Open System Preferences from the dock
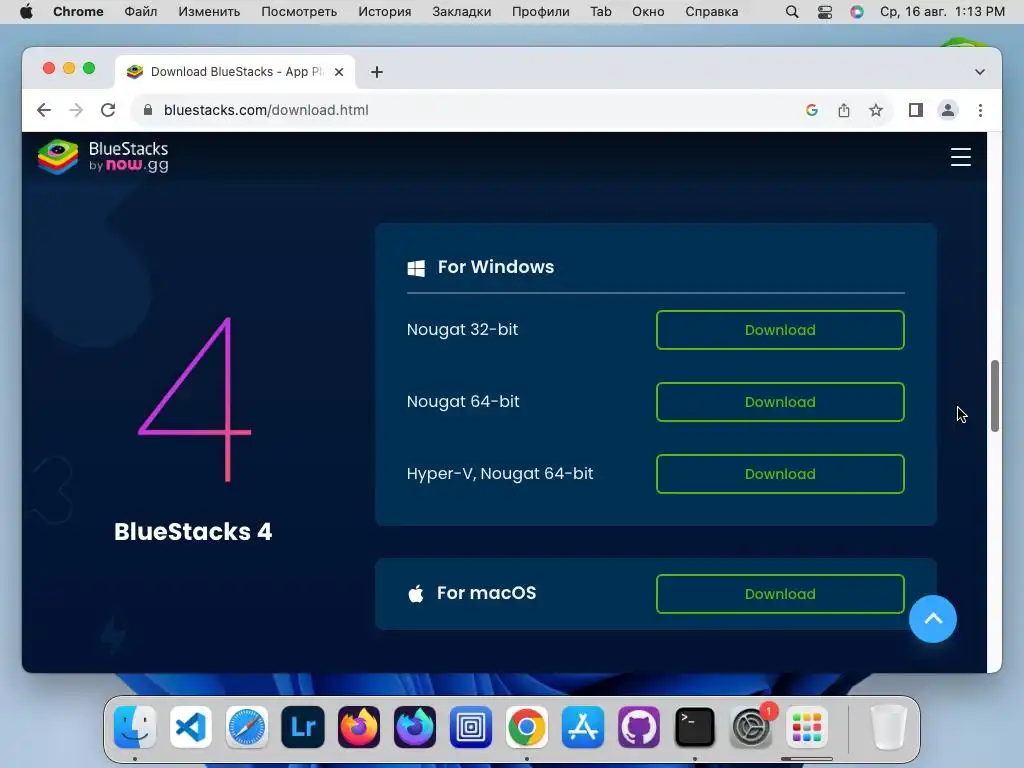 [750, 727]
